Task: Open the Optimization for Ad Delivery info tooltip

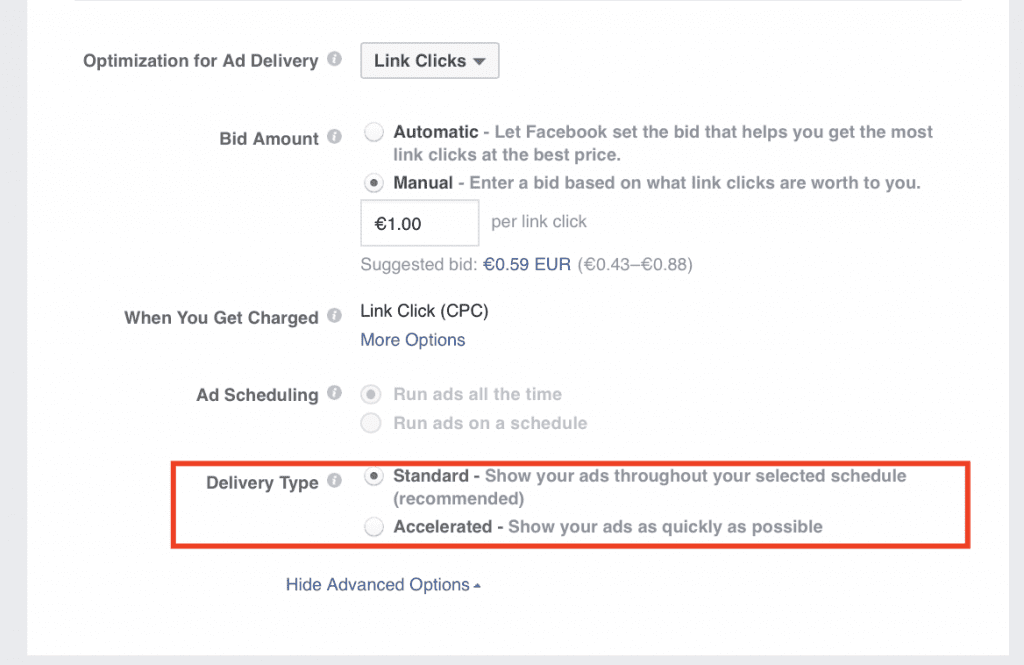Action: point(334,60)
